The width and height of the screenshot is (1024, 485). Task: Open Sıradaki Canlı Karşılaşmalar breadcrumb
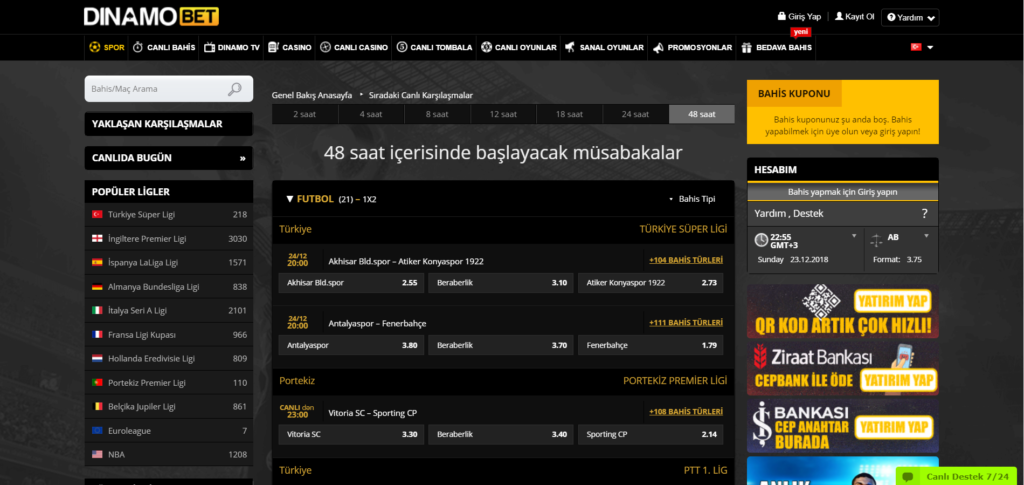pos(421,95)
